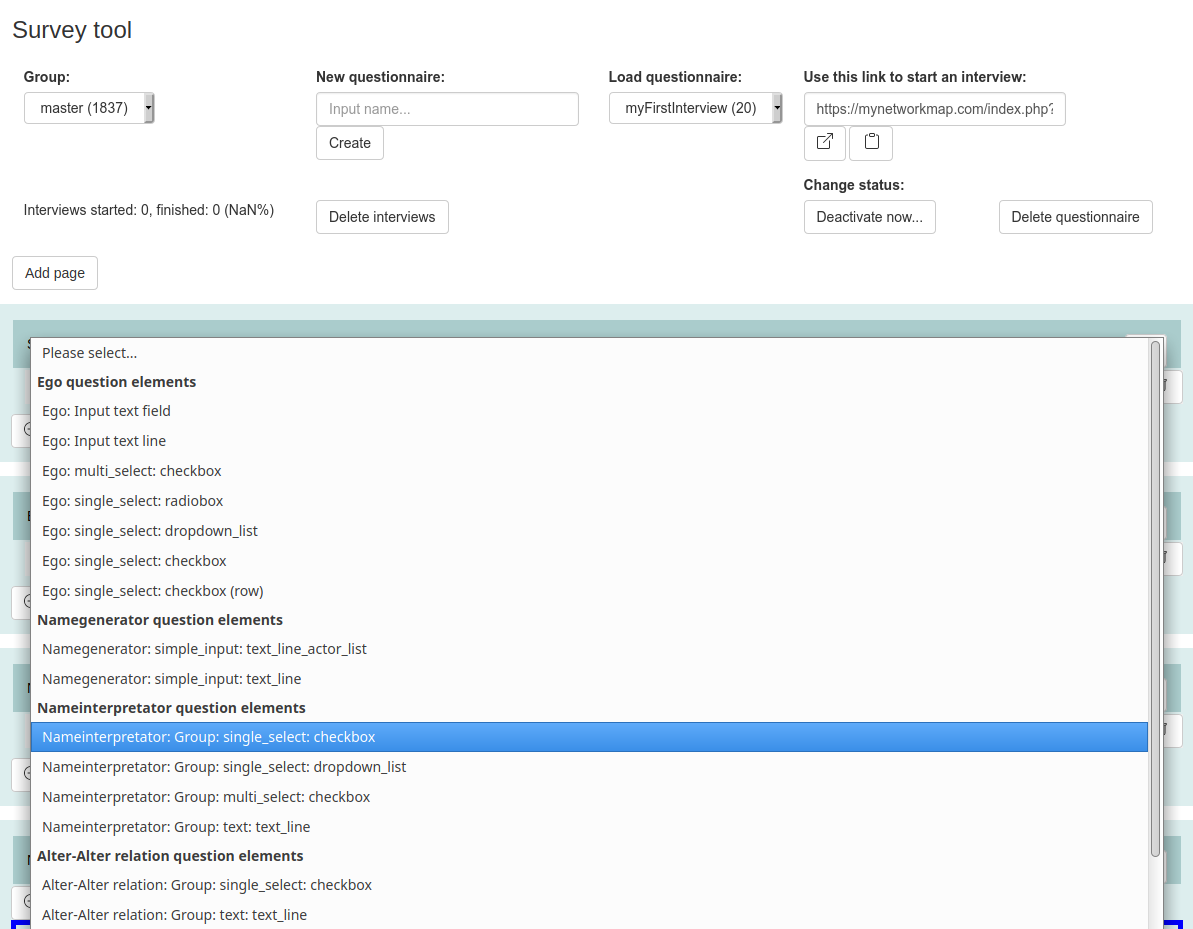The image size is (1193, 929).
Task: Click the 'Alter-Alter relation question elements' group header
Action: point(170,856)
